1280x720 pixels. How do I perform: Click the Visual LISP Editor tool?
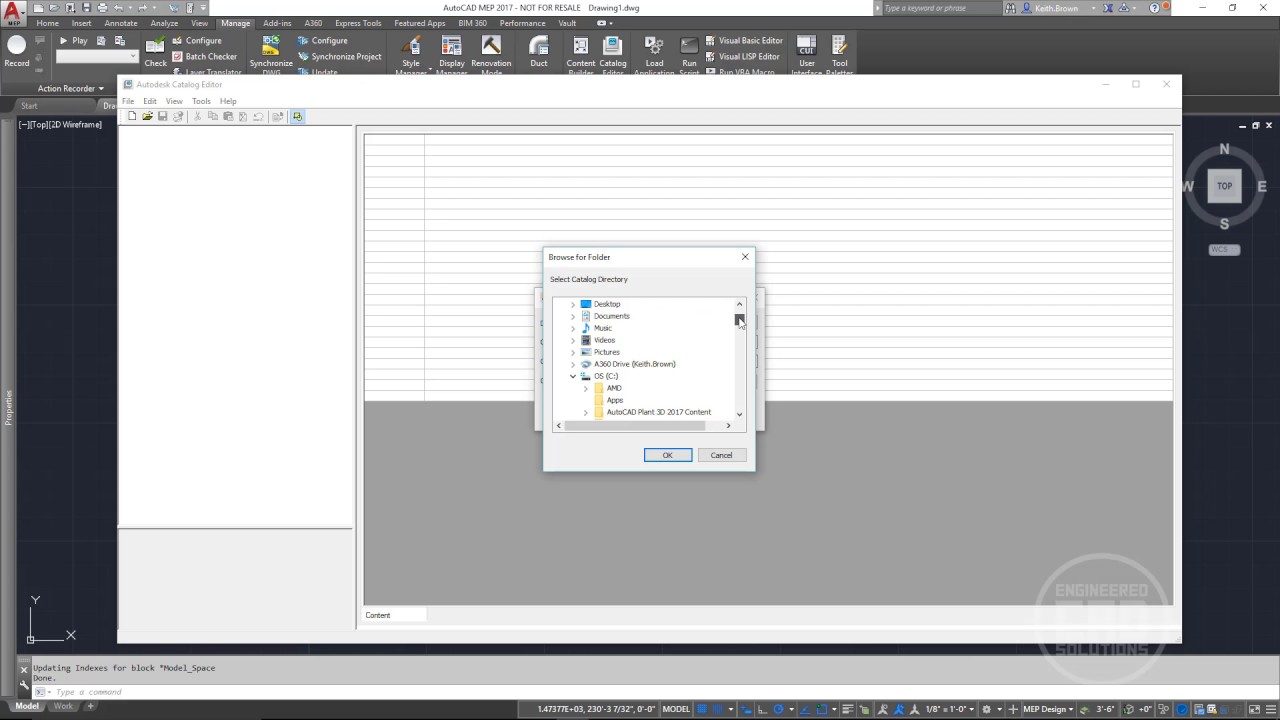click(x=742, y=57)
